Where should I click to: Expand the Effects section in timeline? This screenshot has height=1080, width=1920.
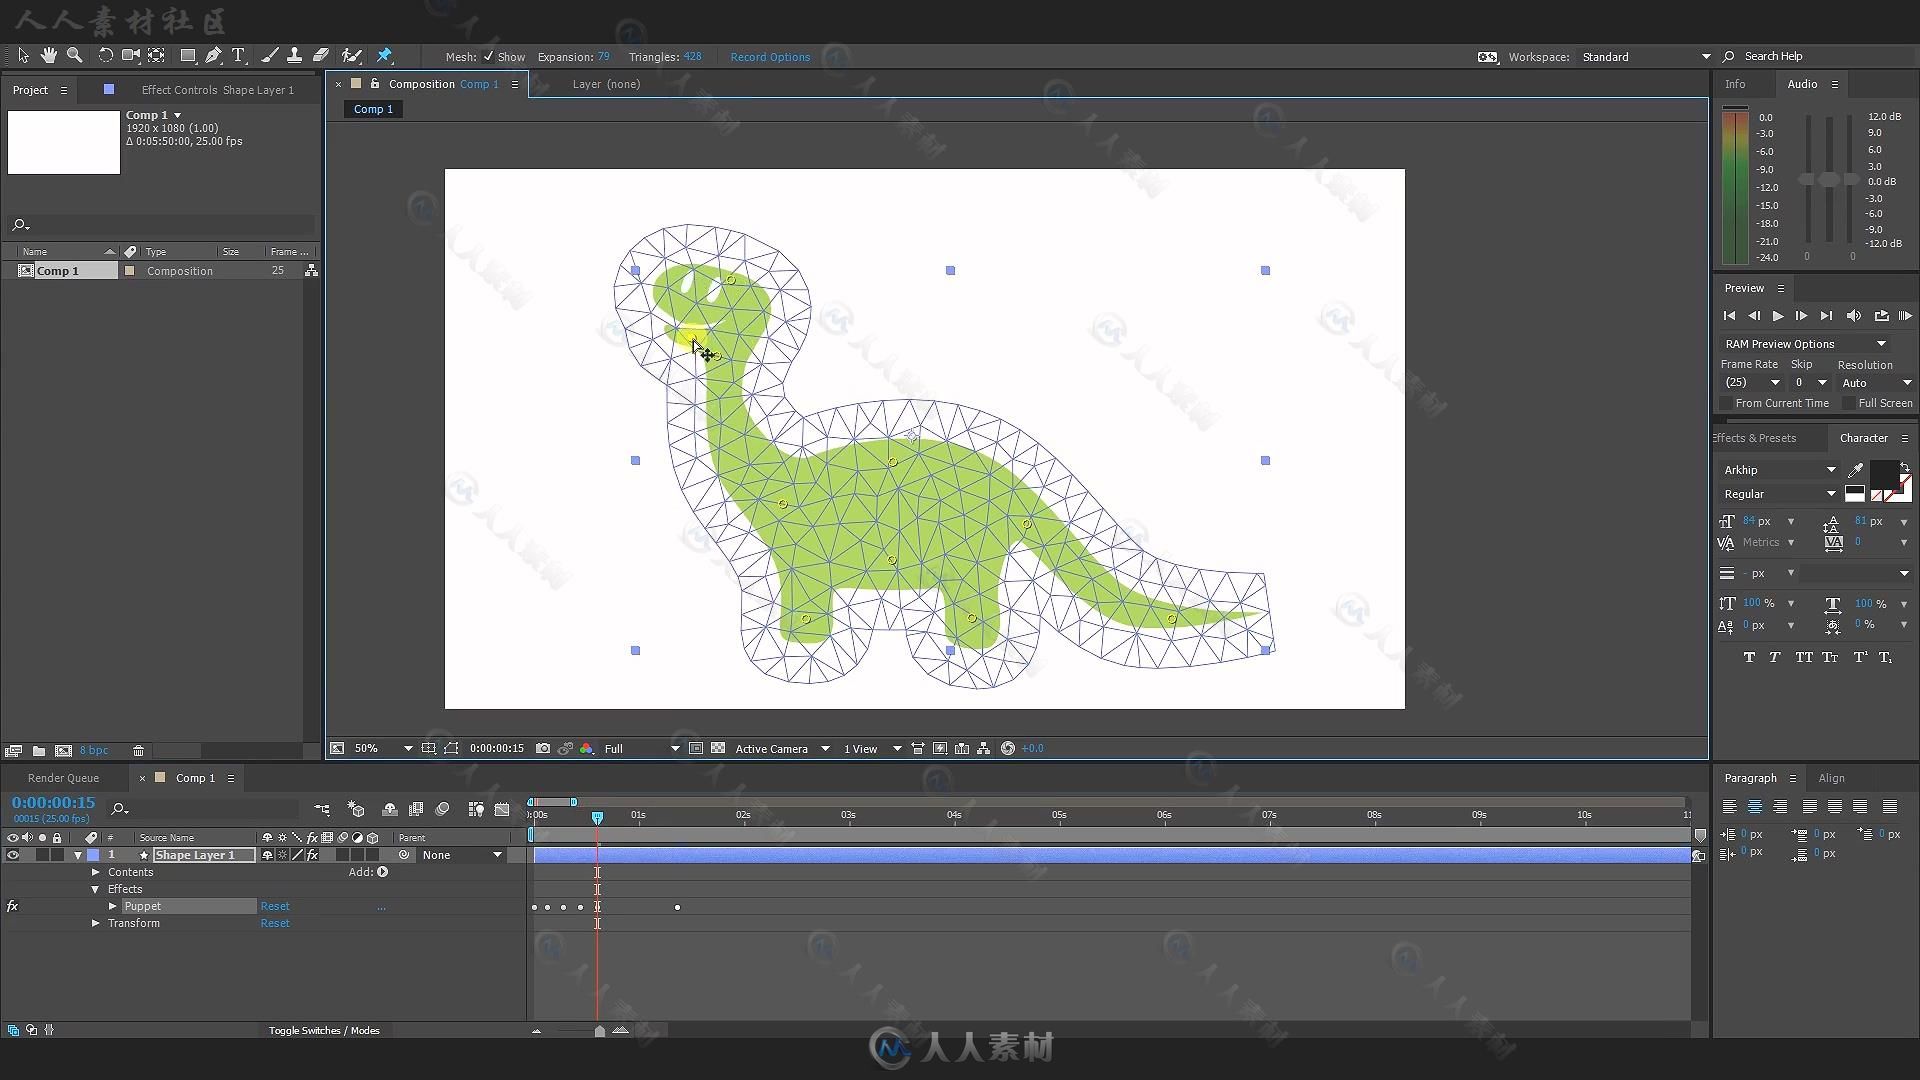(x=95, y=889)
